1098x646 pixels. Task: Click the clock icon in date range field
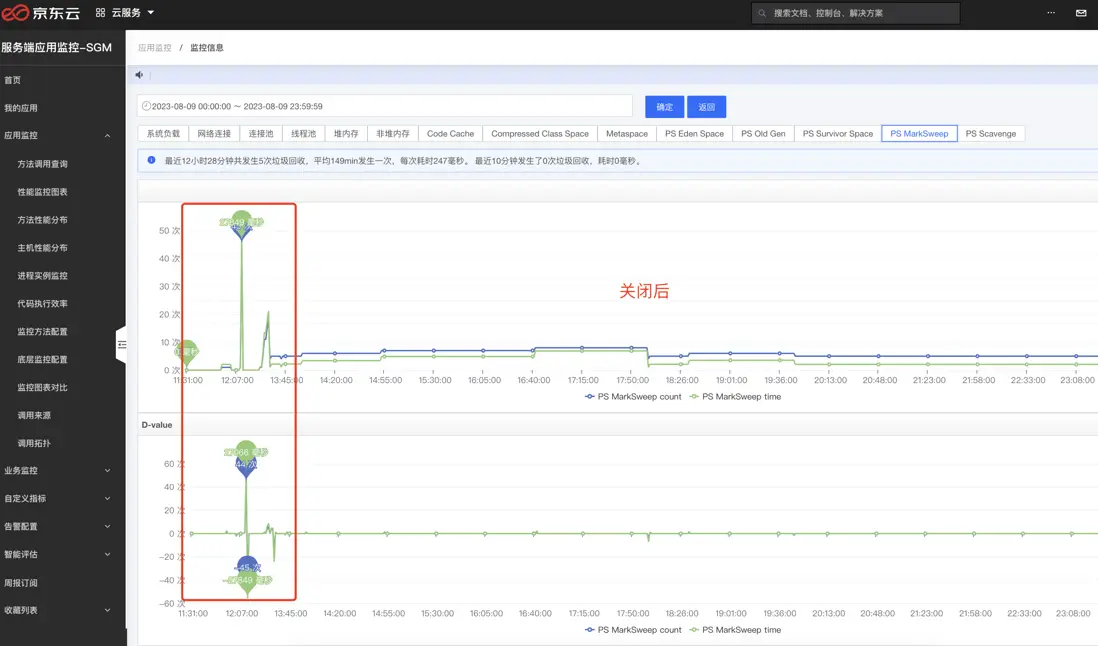pyautogui.click(x=146, y=106)
